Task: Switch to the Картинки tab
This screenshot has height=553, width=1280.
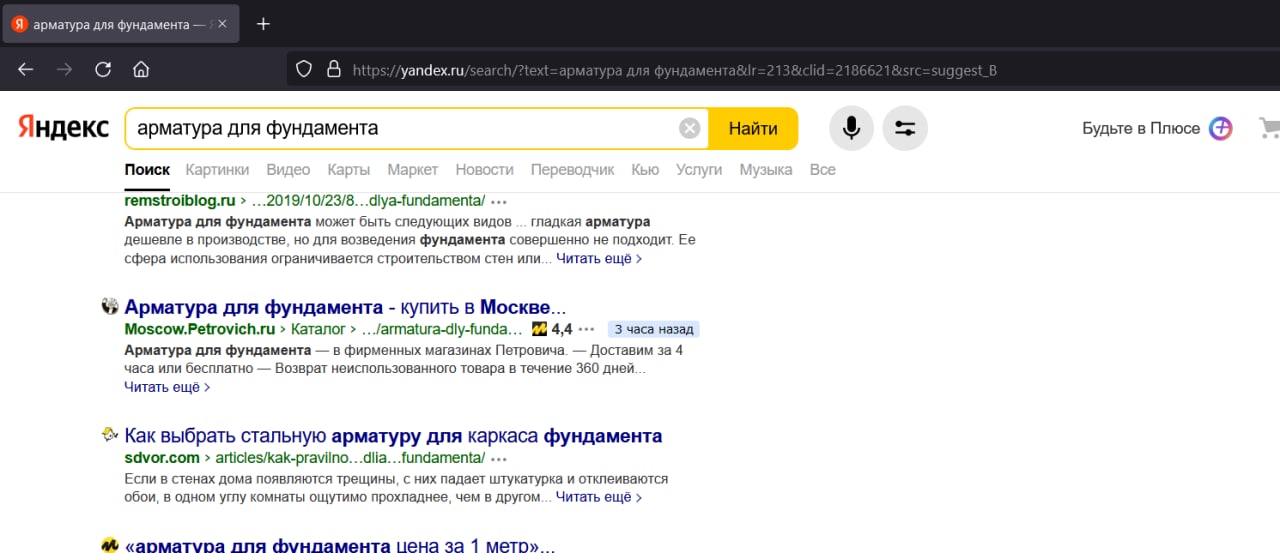Action: point(217,170)
